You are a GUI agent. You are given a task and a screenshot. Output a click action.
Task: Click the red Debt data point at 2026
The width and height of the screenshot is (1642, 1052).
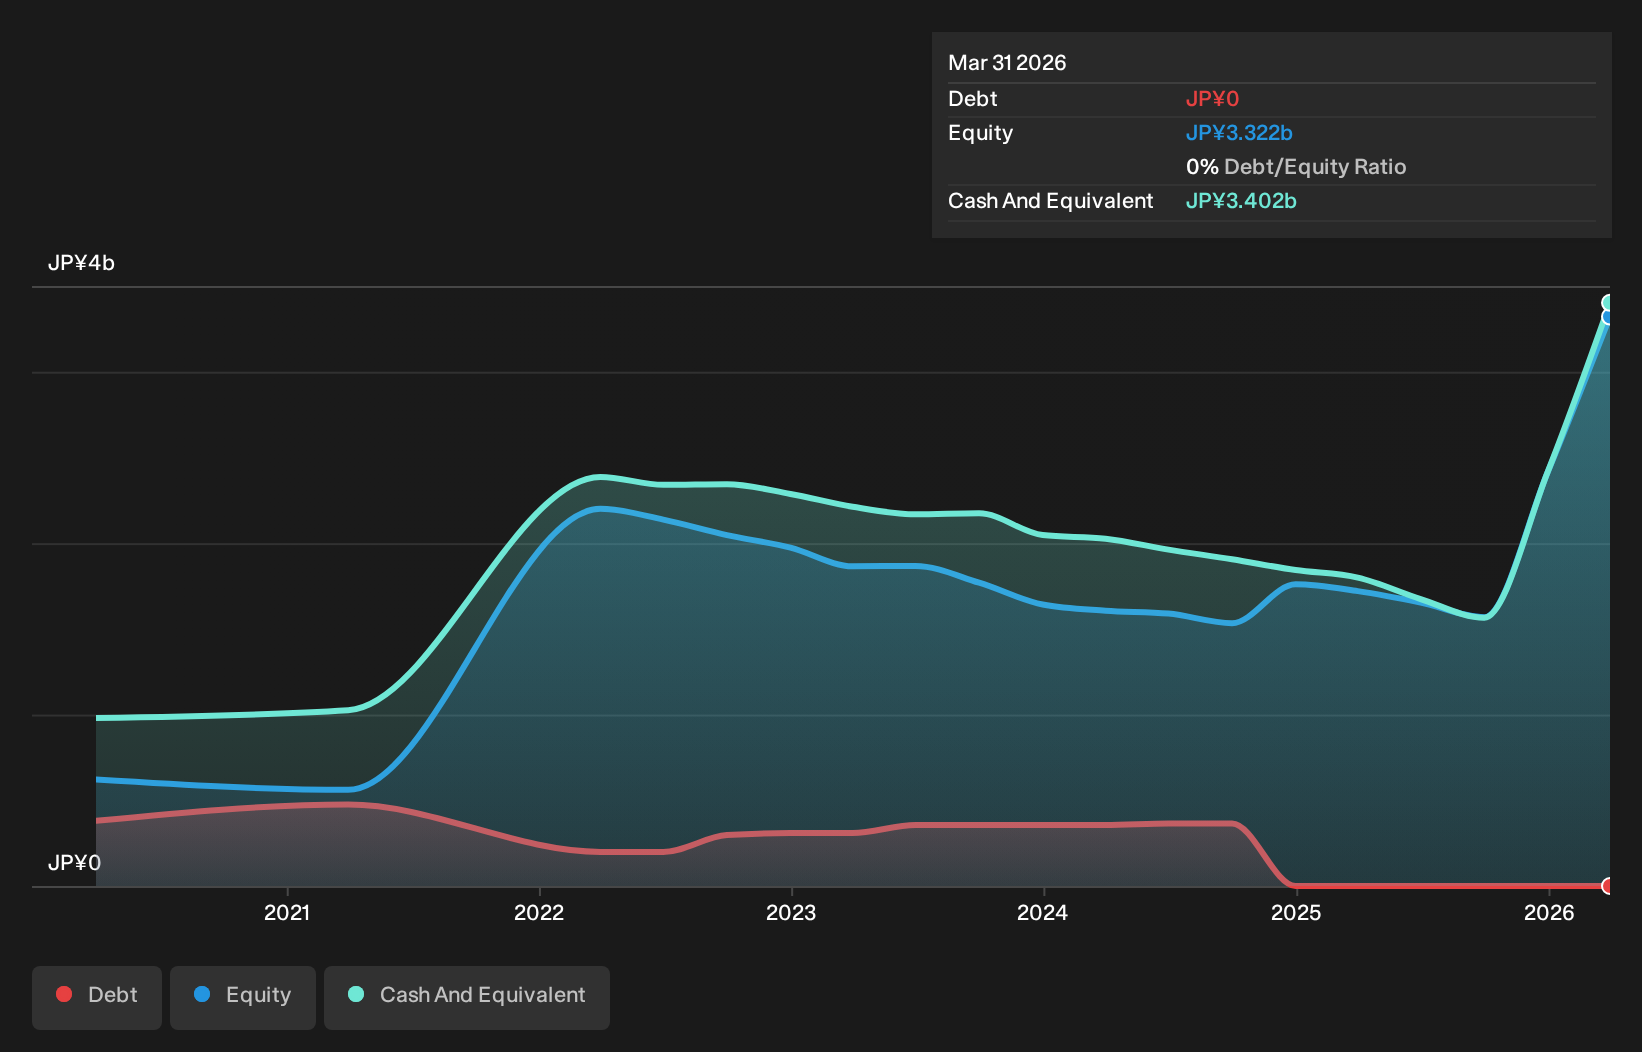pos(1608,885)
